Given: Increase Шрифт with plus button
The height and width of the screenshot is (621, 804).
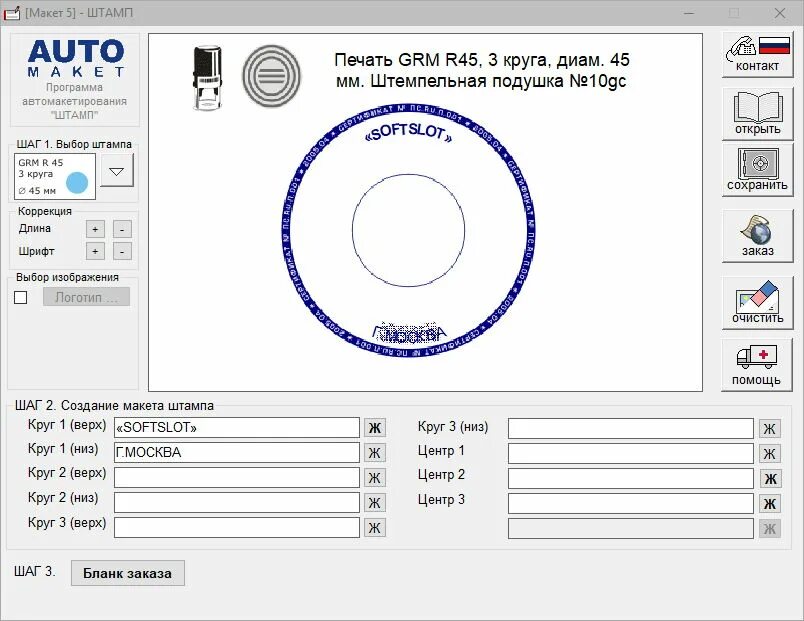Looking at the screenshot, I should [95, 251].
